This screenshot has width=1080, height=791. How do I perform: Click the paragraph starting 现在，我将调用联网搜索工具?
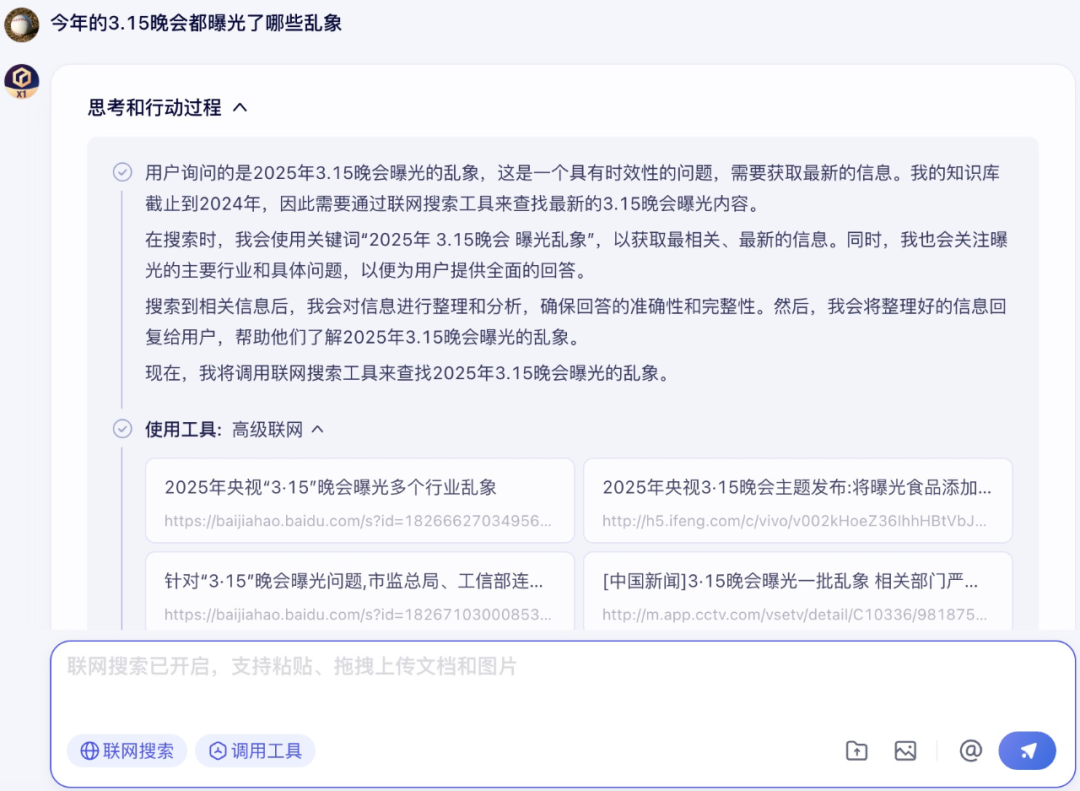point(408,373)
